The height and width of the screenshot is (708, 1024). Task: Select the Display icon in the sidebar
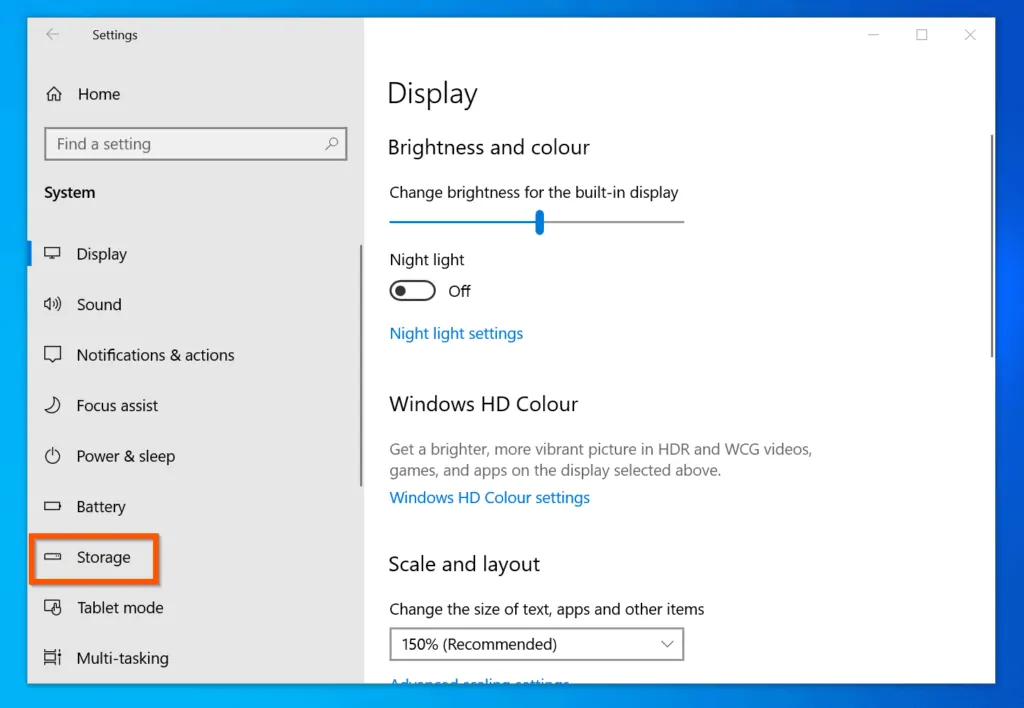click(52, 254)
